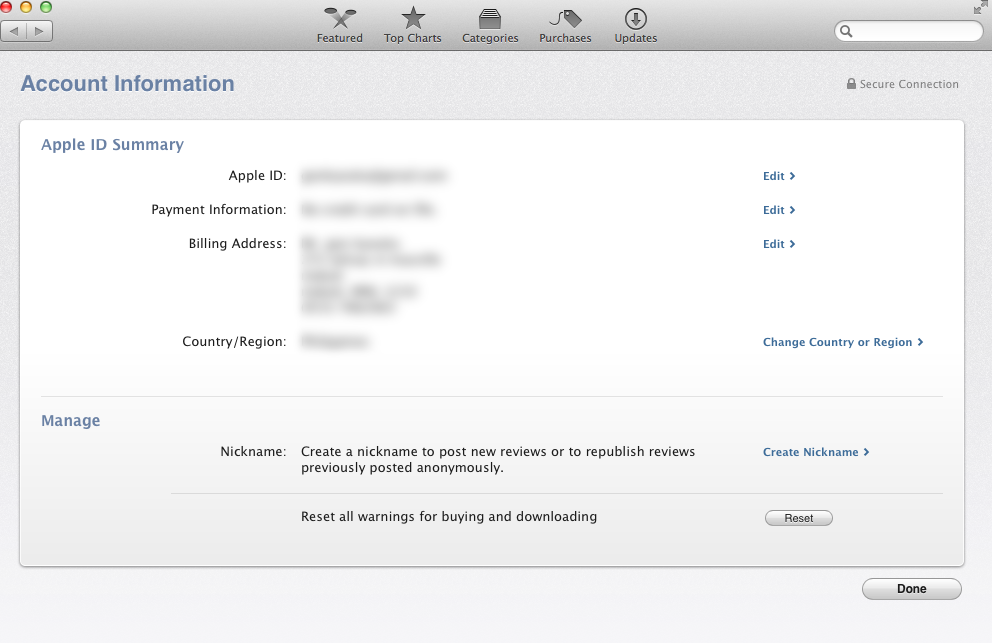
Task: Edit the Billing Address
Action: click(x=779, y=244)
